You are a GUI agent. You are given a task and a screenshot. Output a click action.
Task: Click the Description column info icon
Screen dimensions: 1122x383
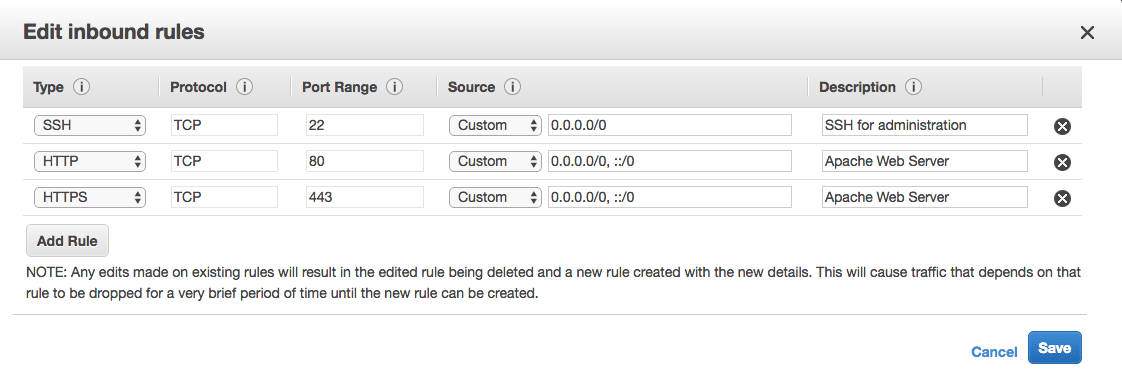pyautogui.click(x=913, y=87)
